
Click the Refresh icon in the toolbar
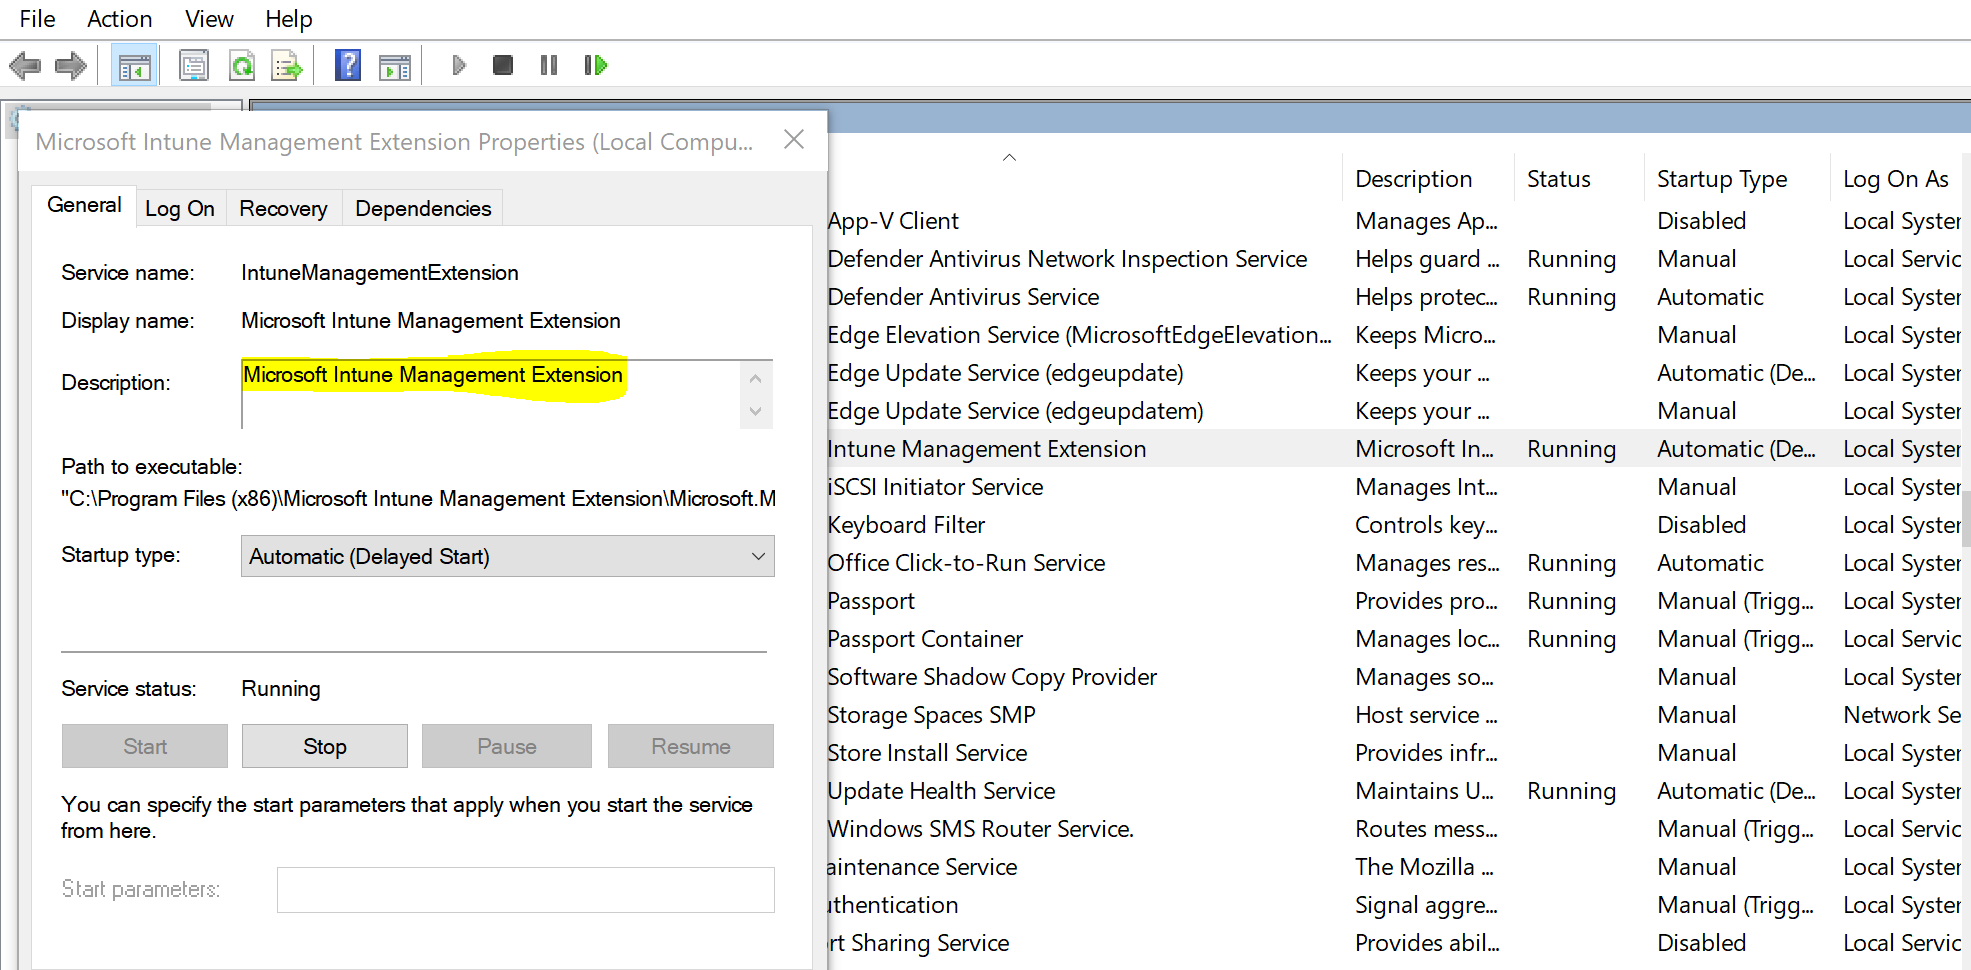[x=242, y=64]
